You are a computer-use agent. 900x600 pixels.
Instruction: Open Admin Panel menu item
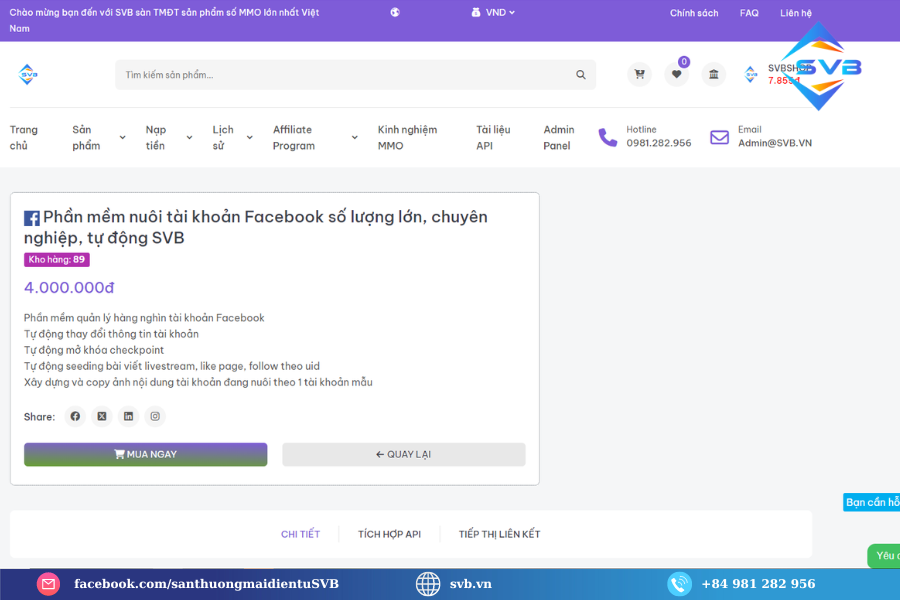click(558, 138)
